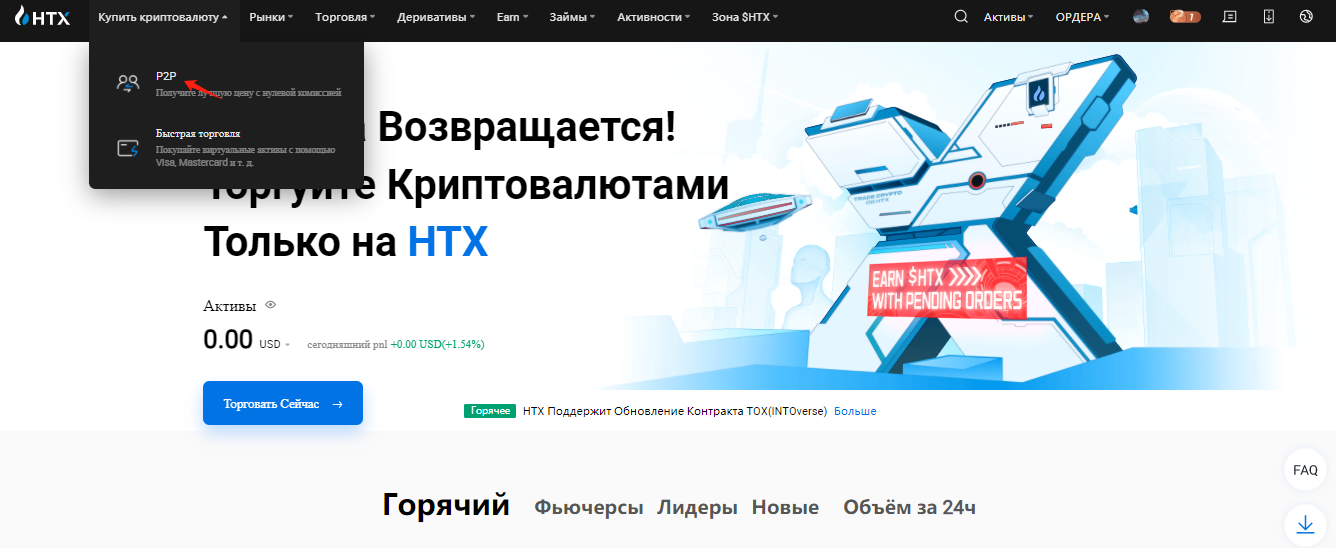Open the language globe icon
This screenshot has height=548, width=1336.
click(1305, 17)
